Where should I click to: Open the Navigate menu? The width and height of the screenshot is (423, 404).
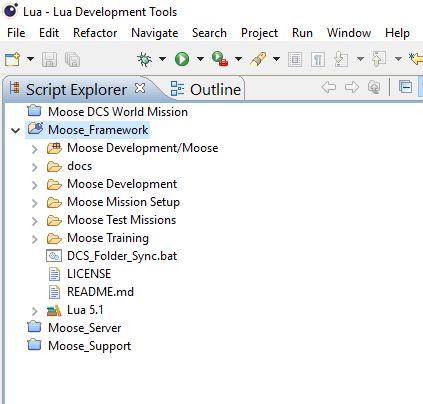[155, 33]
